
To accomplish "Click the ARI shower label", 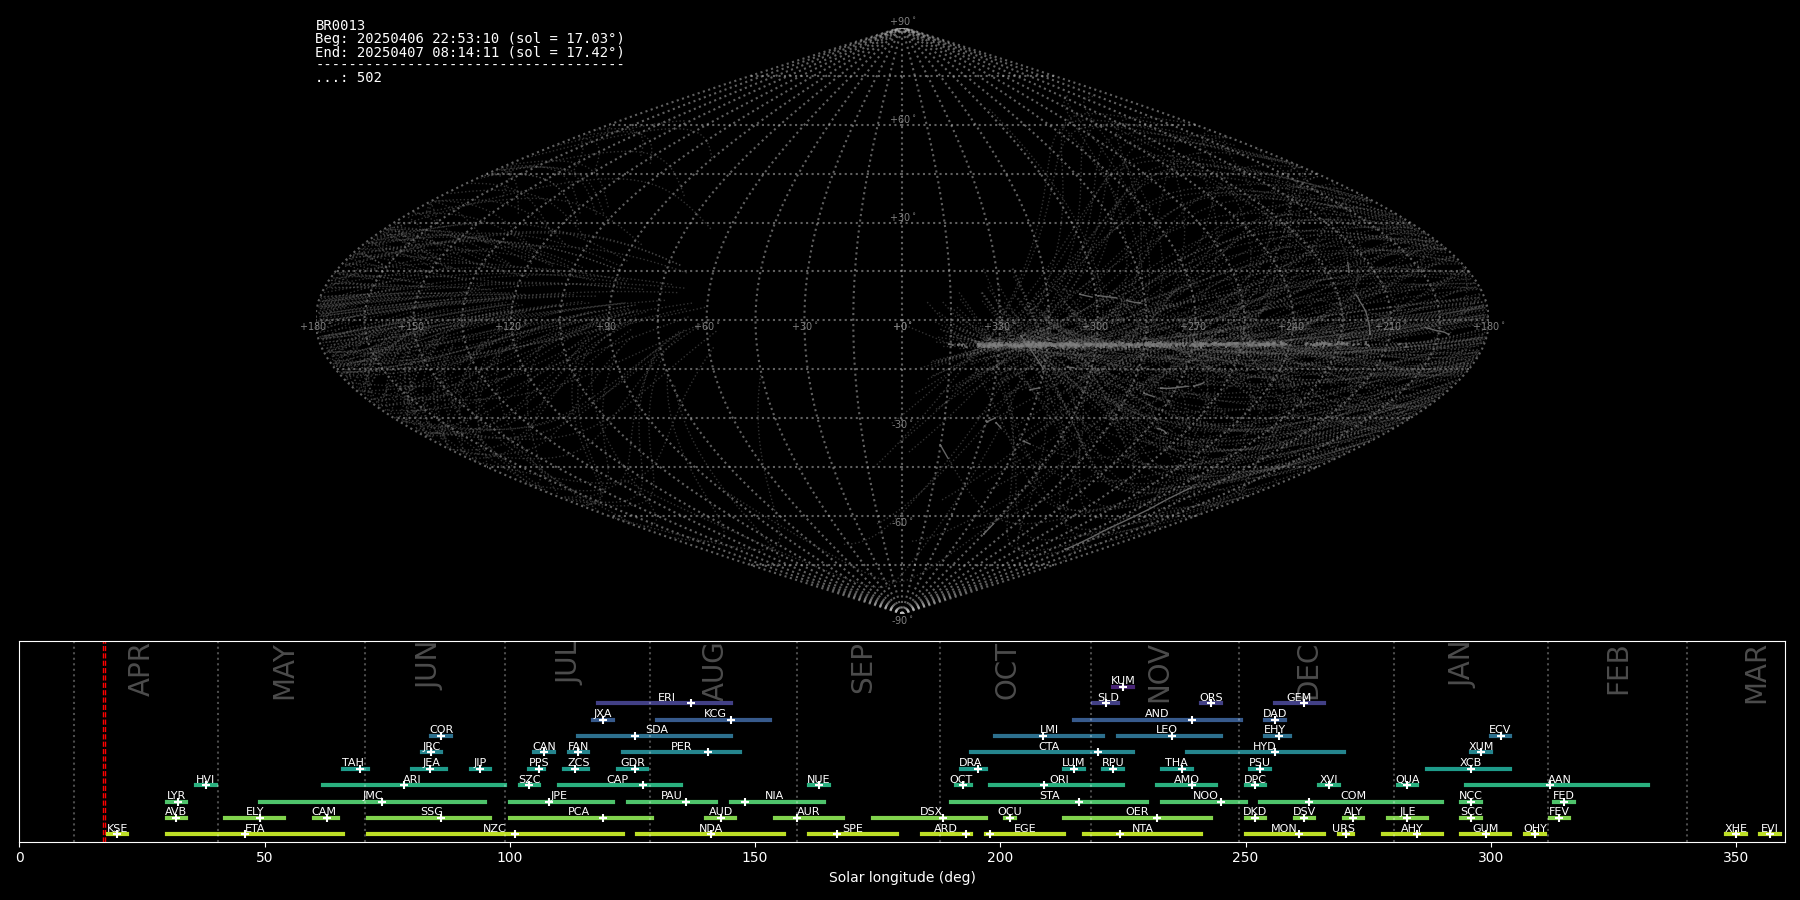I will pos(411,780).
